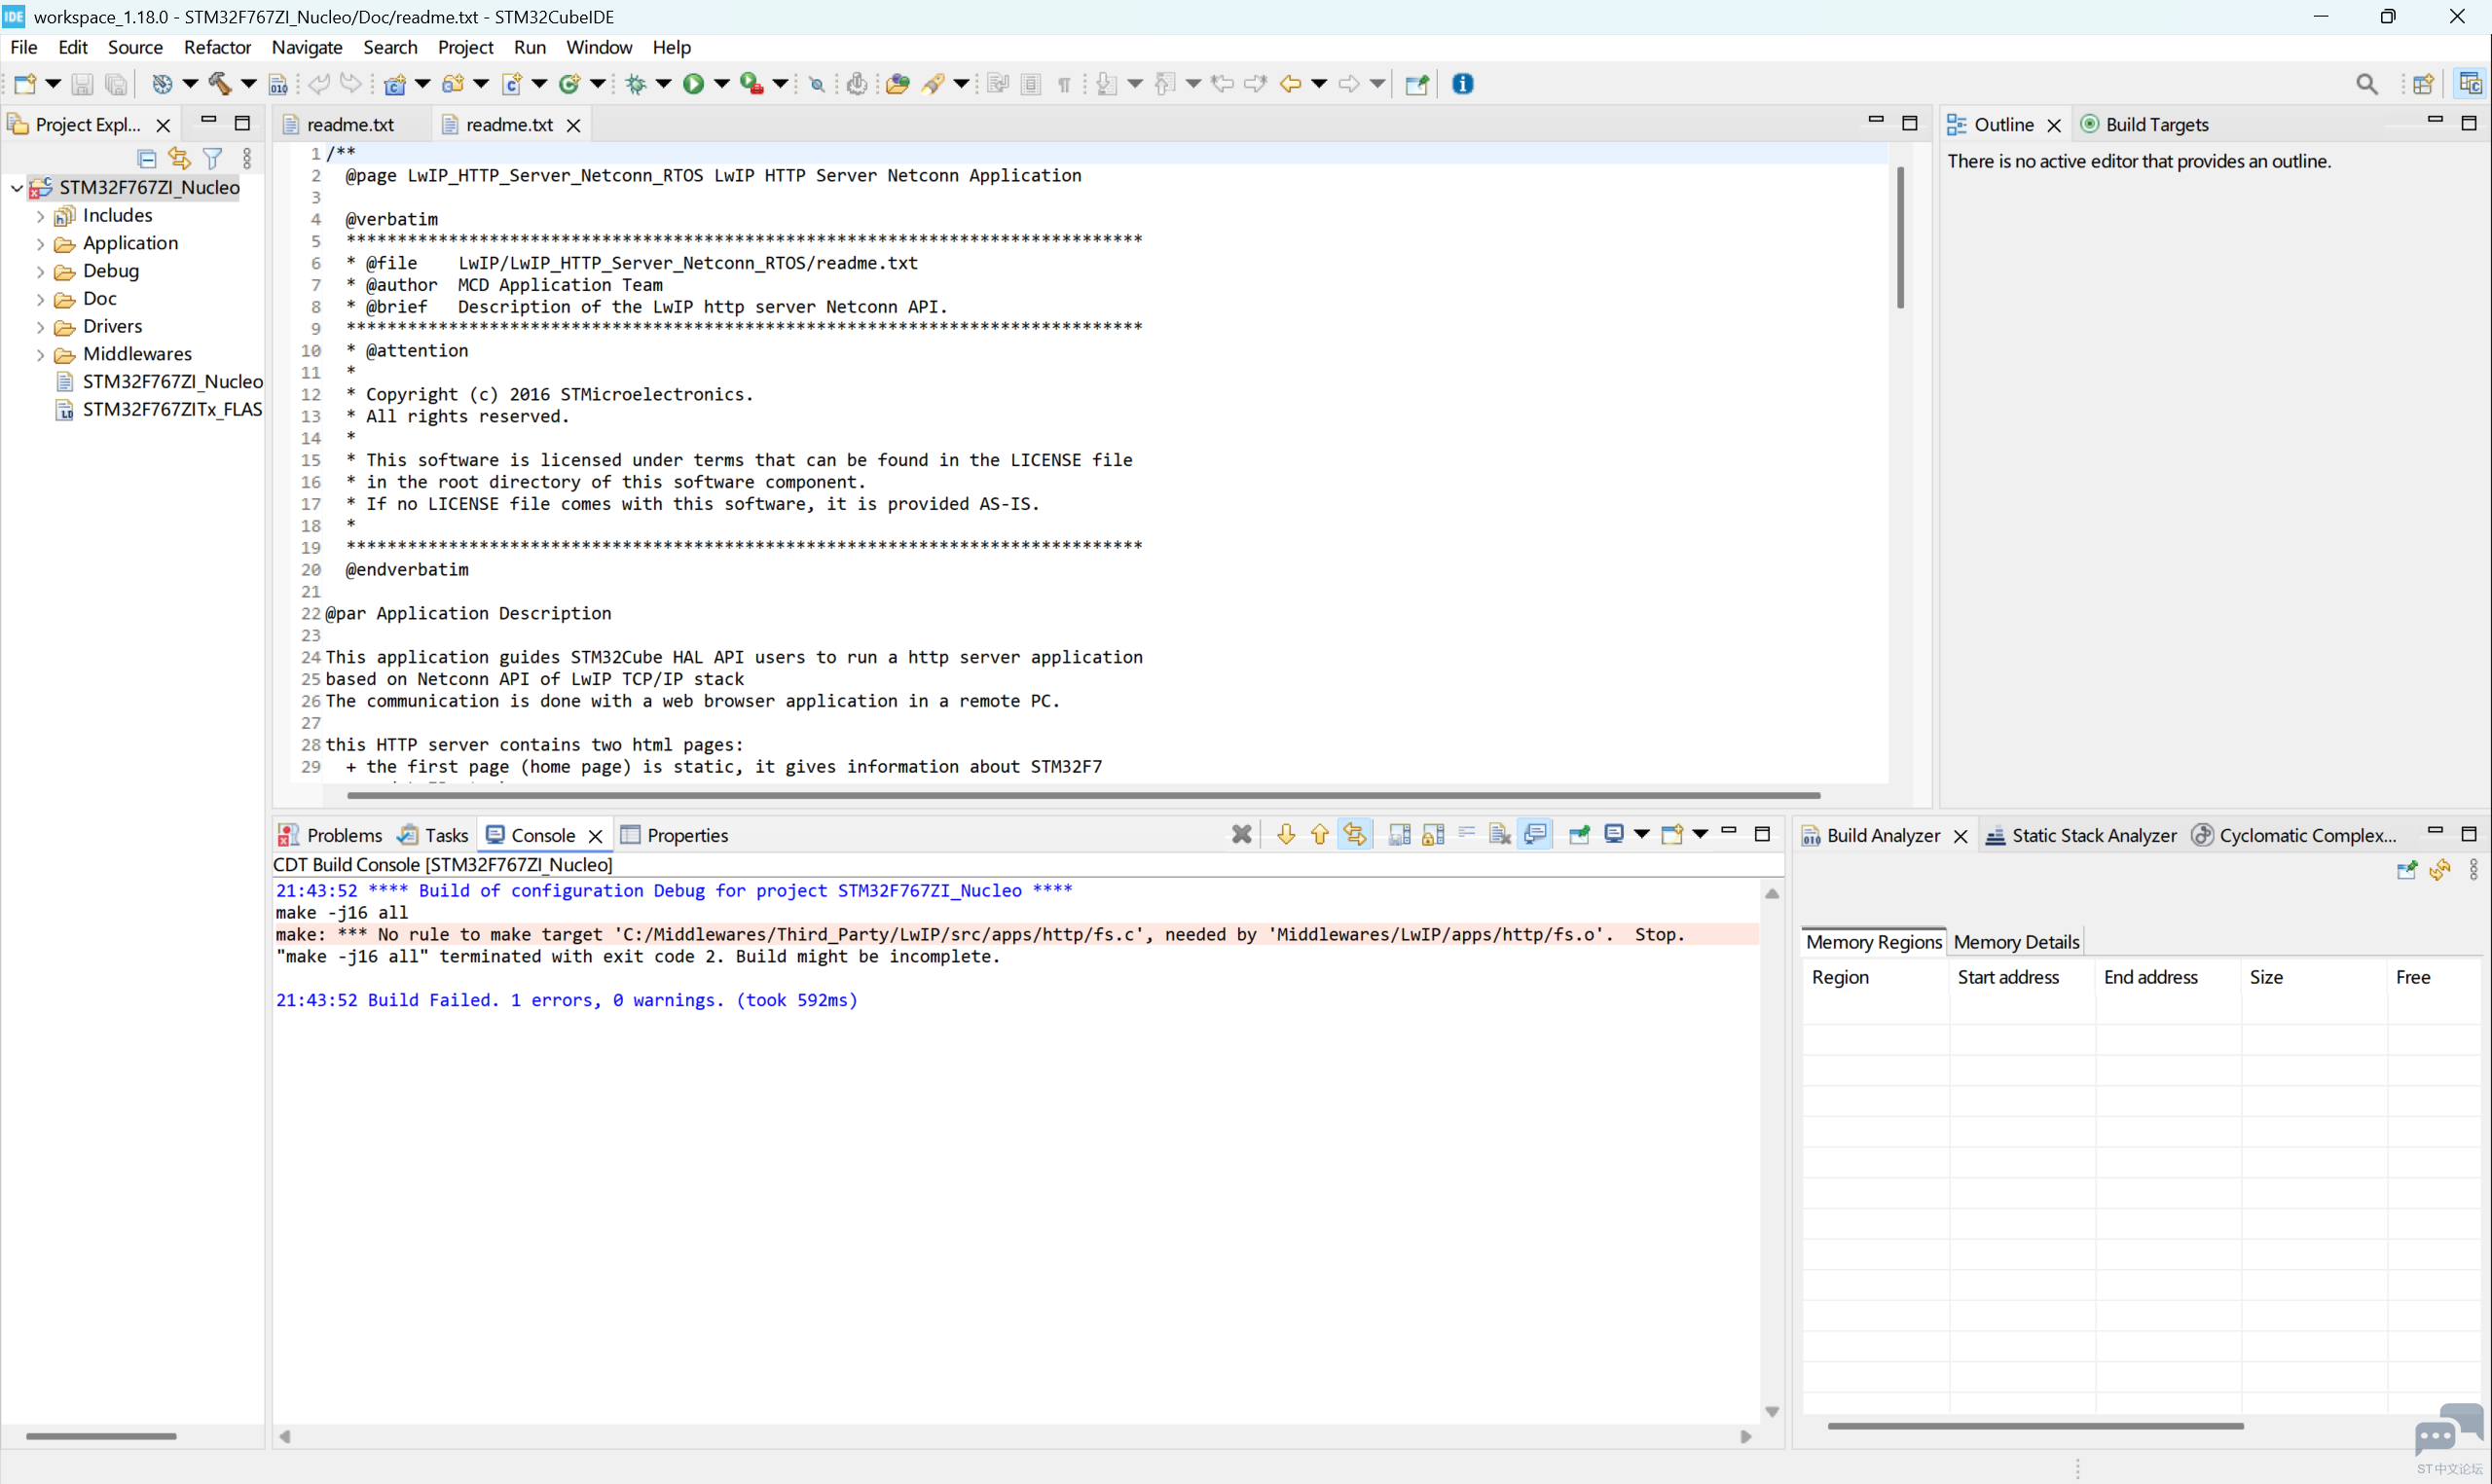Image resolution: width=2492 pixels, height=1484 pixels.
Task: Toggle console Word Wrap icon
Action: coord(1467,834)
